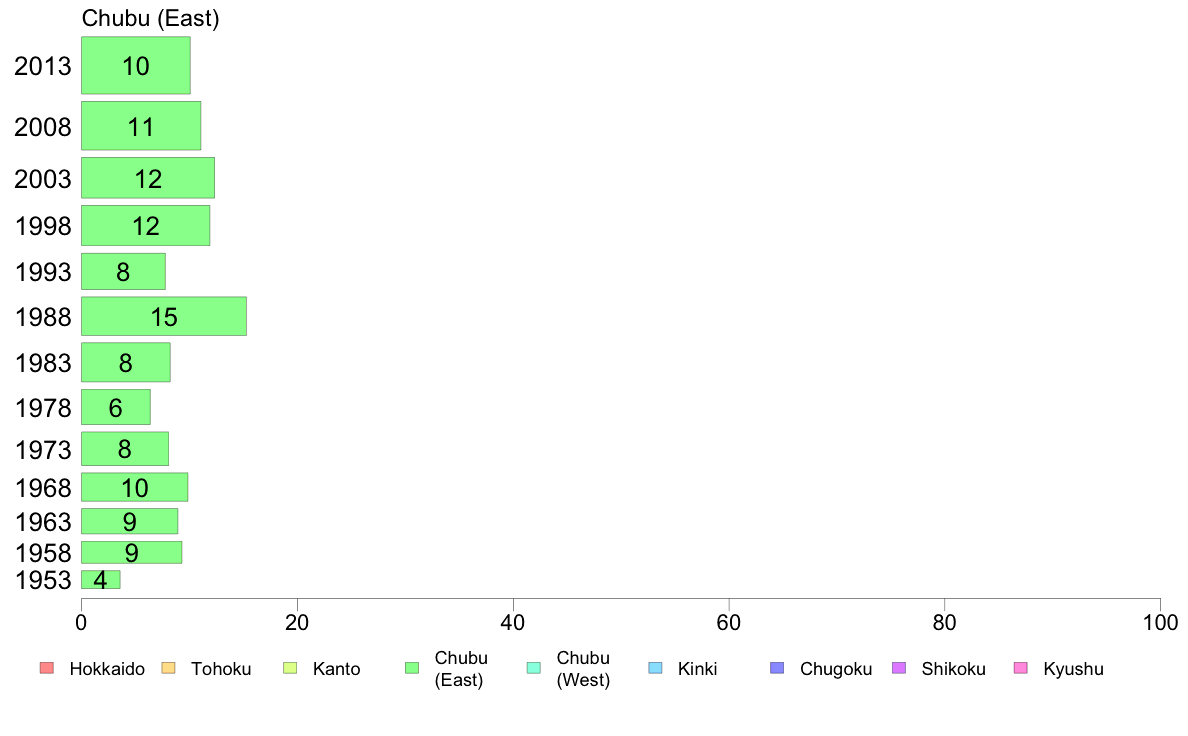Click the Hokkaido legend label text
The image size is (1188, 736).
107,669
